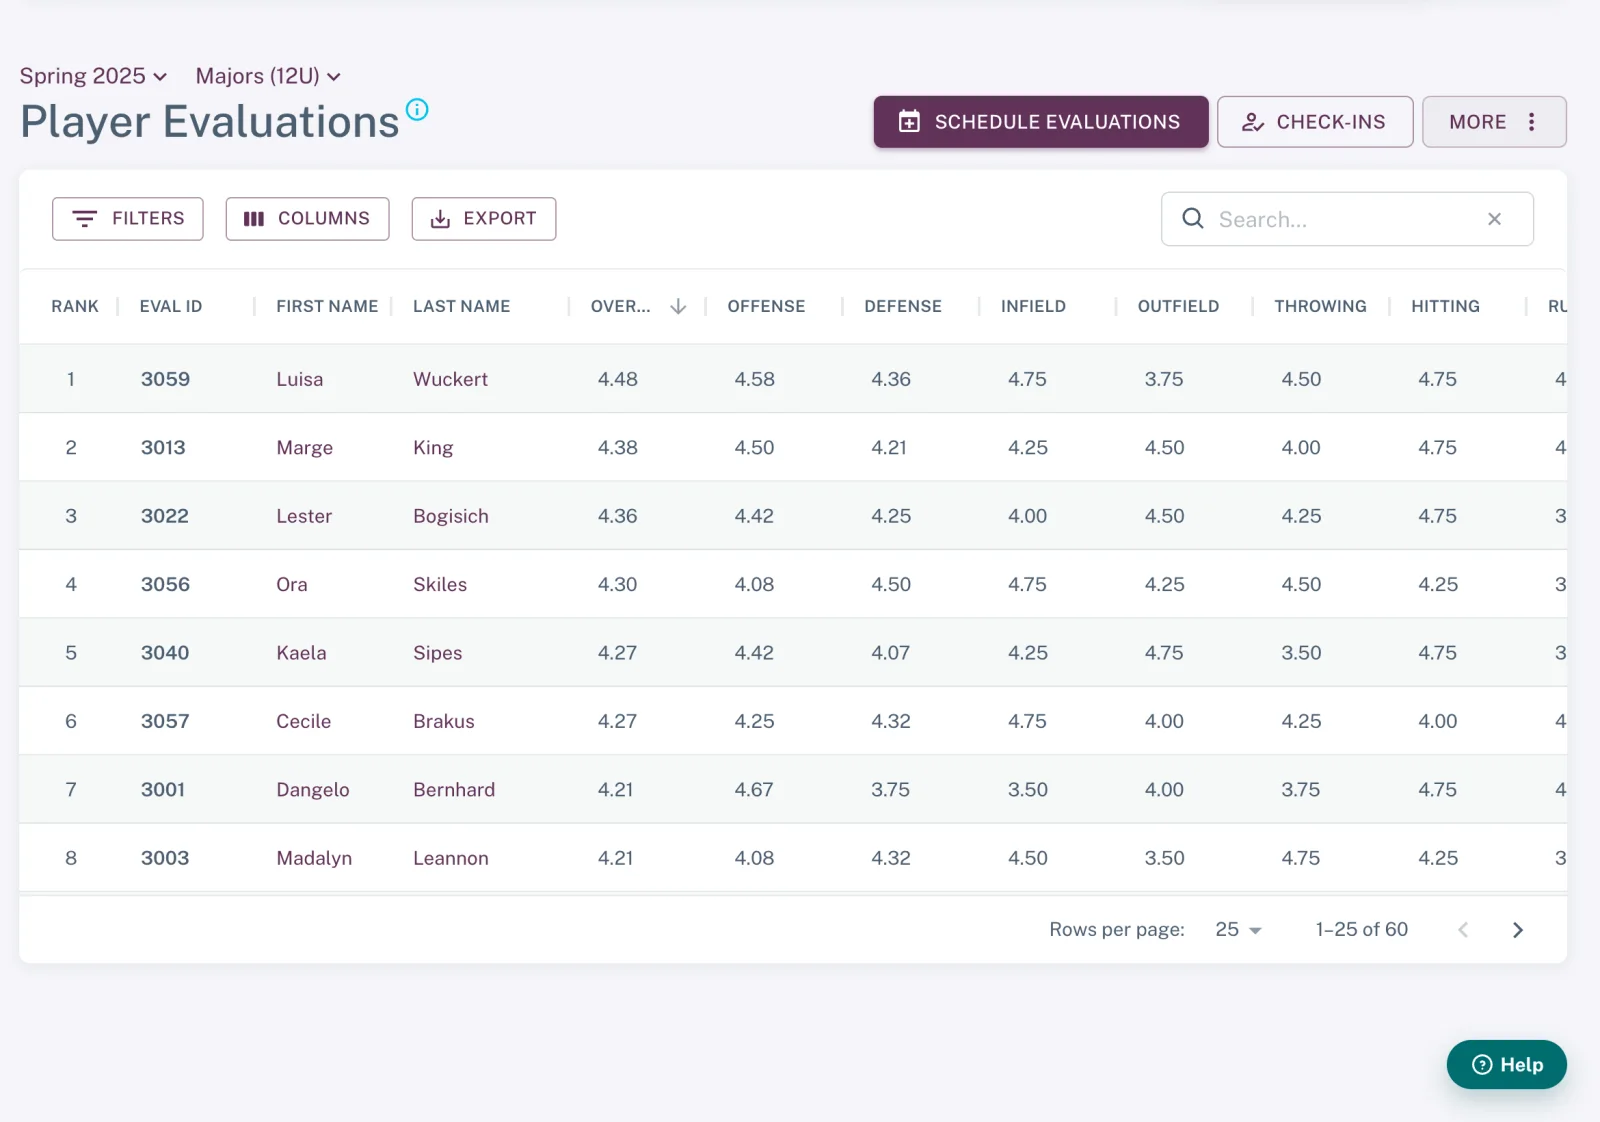The width and height of the screenshot is (1600, 1122).
Task: Click Kaela's throwing score 3.50
Action: point(1301,653)
